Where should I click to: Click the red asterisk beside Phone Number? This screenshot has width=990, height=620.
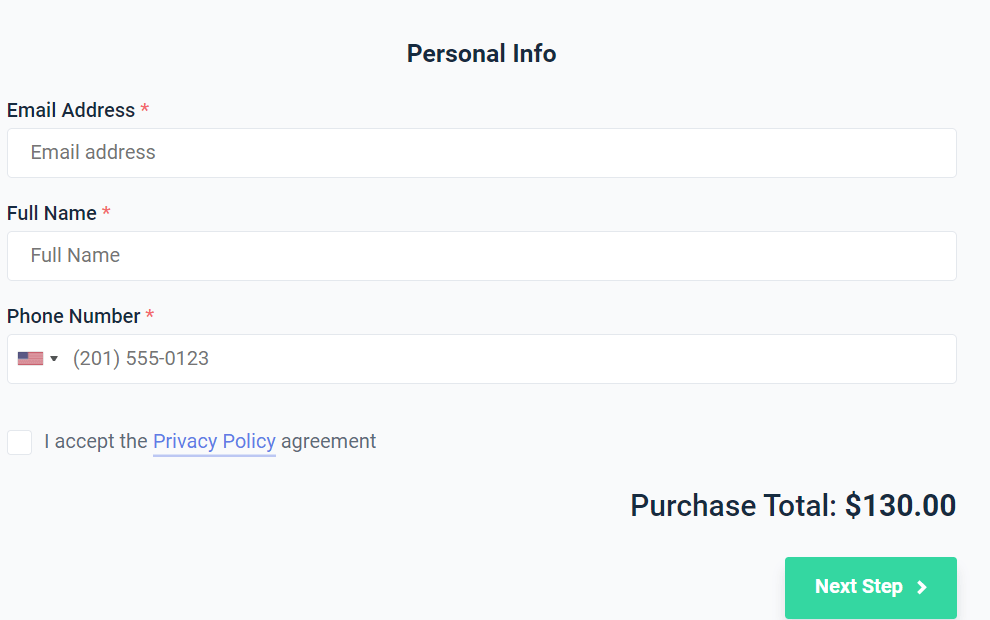pos(150,314)
